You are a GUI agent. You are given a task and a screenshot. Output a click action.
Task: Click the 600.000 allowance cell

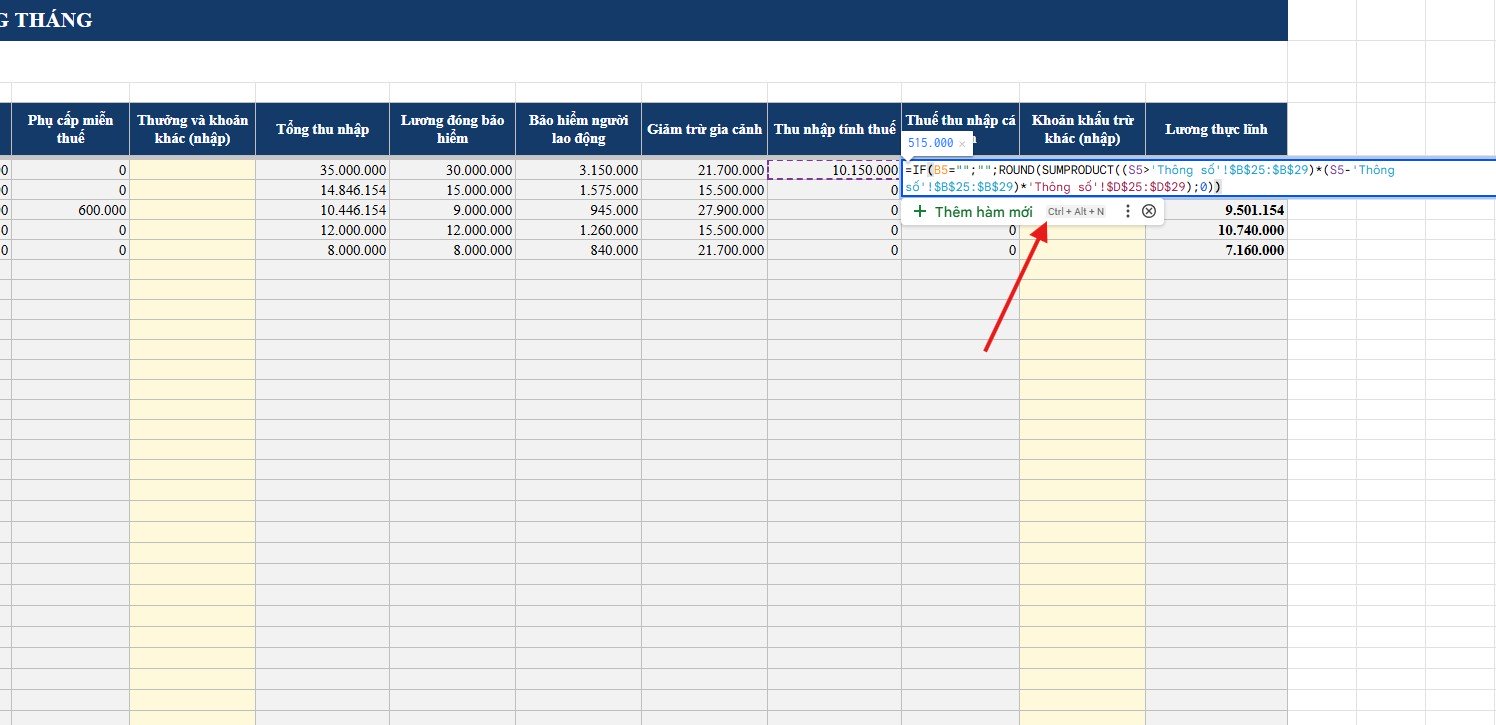[x=71, y=210]
